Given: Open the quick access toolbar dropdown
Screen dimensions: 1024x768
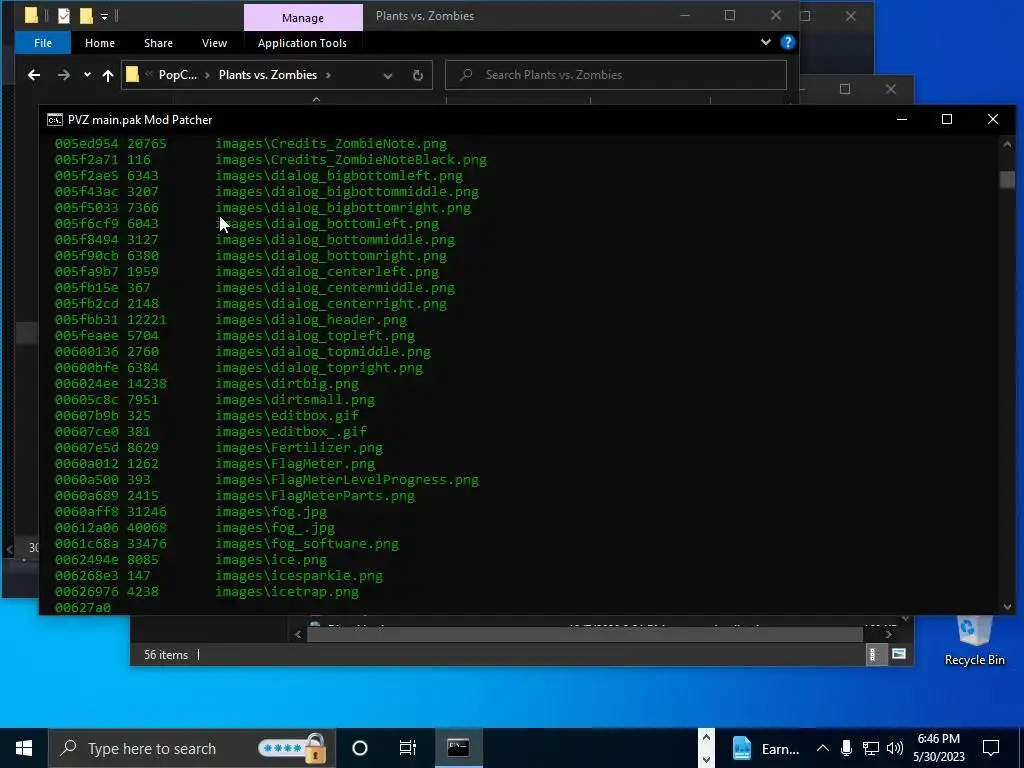Looking at the screenshot, I should [104, 16].
